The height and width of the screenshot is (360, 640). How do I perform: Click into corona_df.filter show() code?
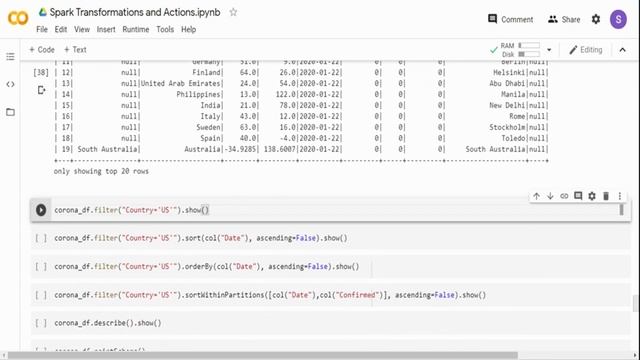point(131,210)
